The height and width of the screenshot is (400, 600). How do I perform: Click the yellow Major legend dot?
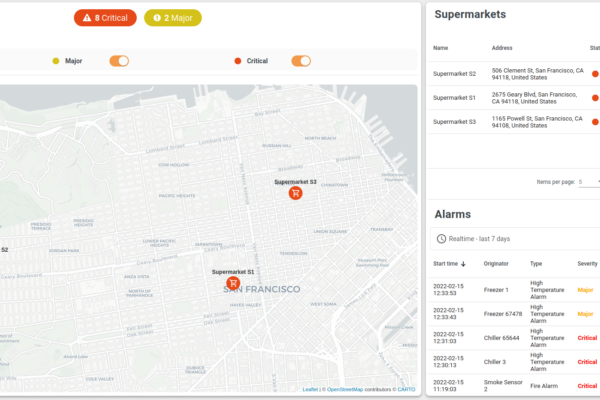(56, 61)
